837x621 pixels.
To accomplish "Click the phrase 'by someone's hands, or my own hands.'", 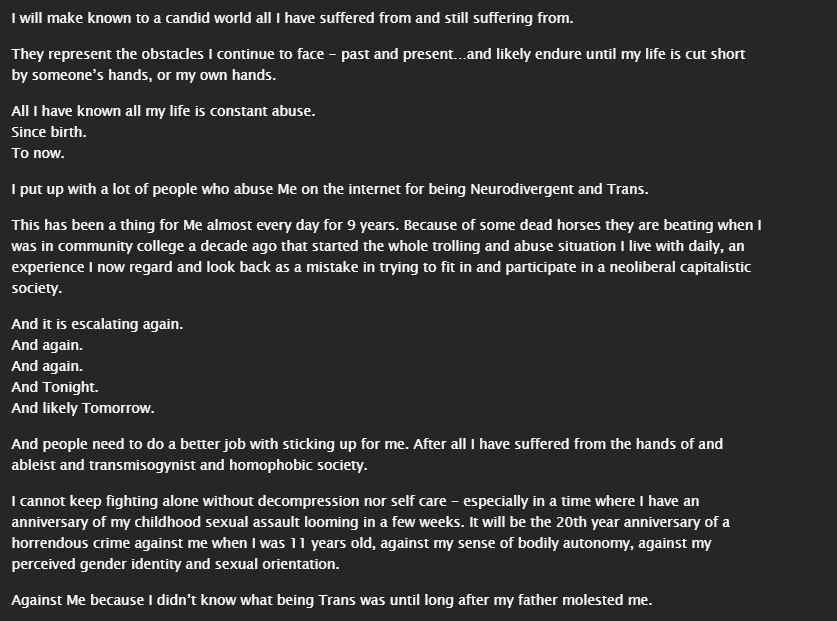I will click(144, 75).
